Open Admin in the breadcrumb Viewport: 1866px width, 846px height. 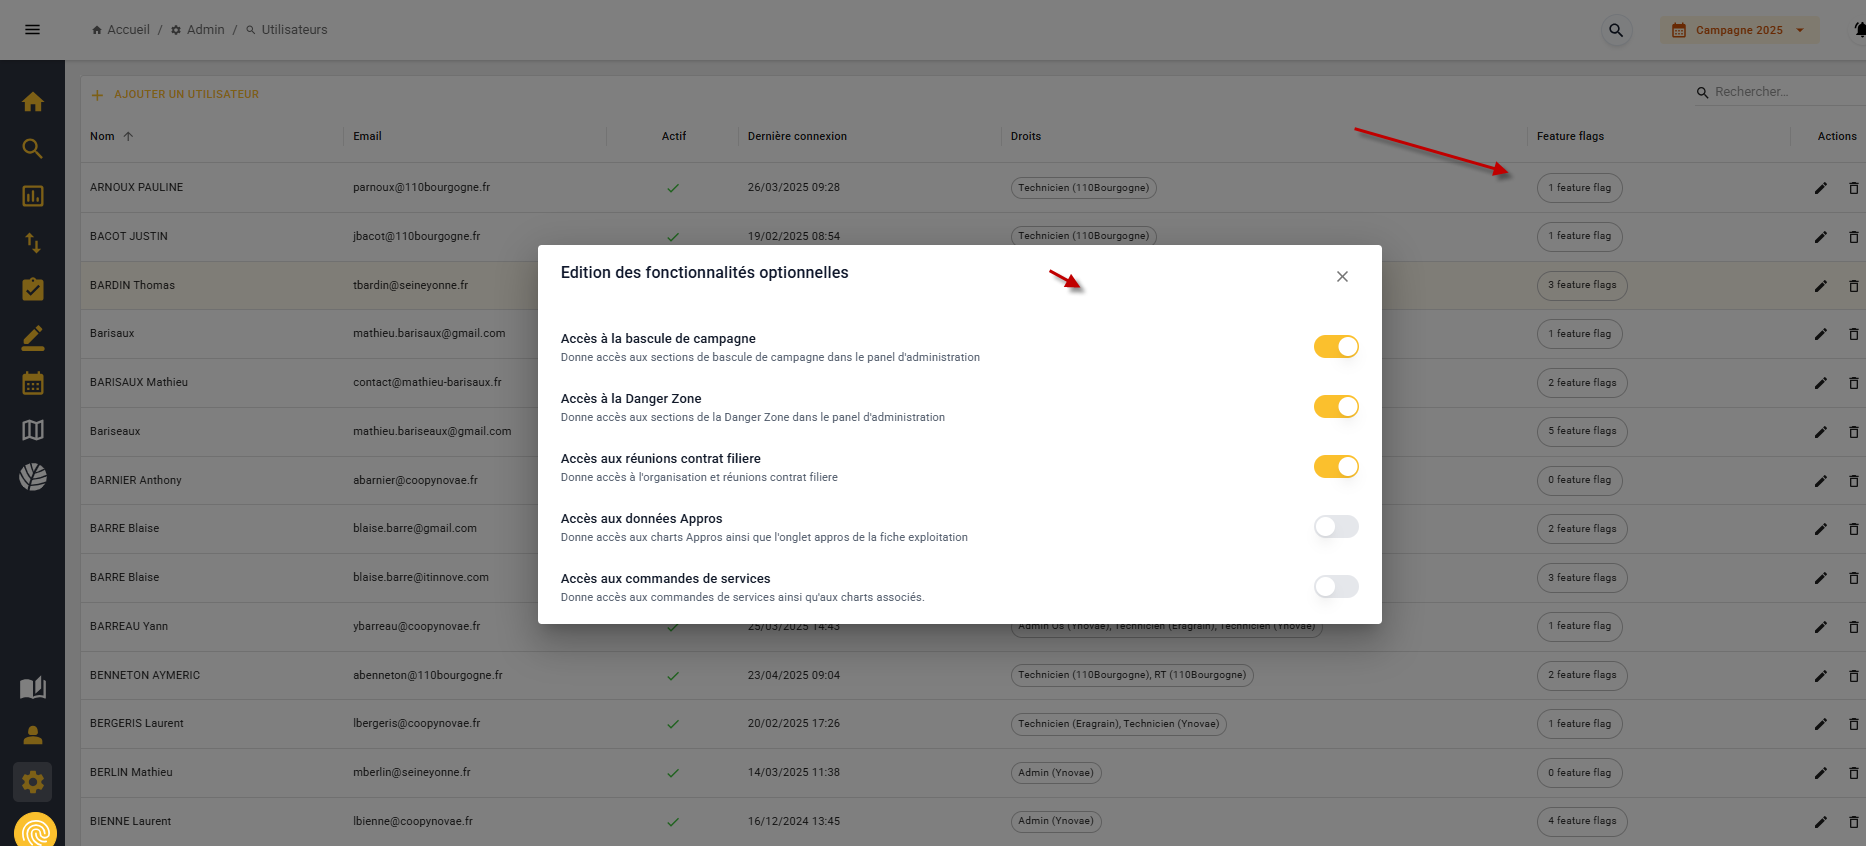click(x=205, y=30)
